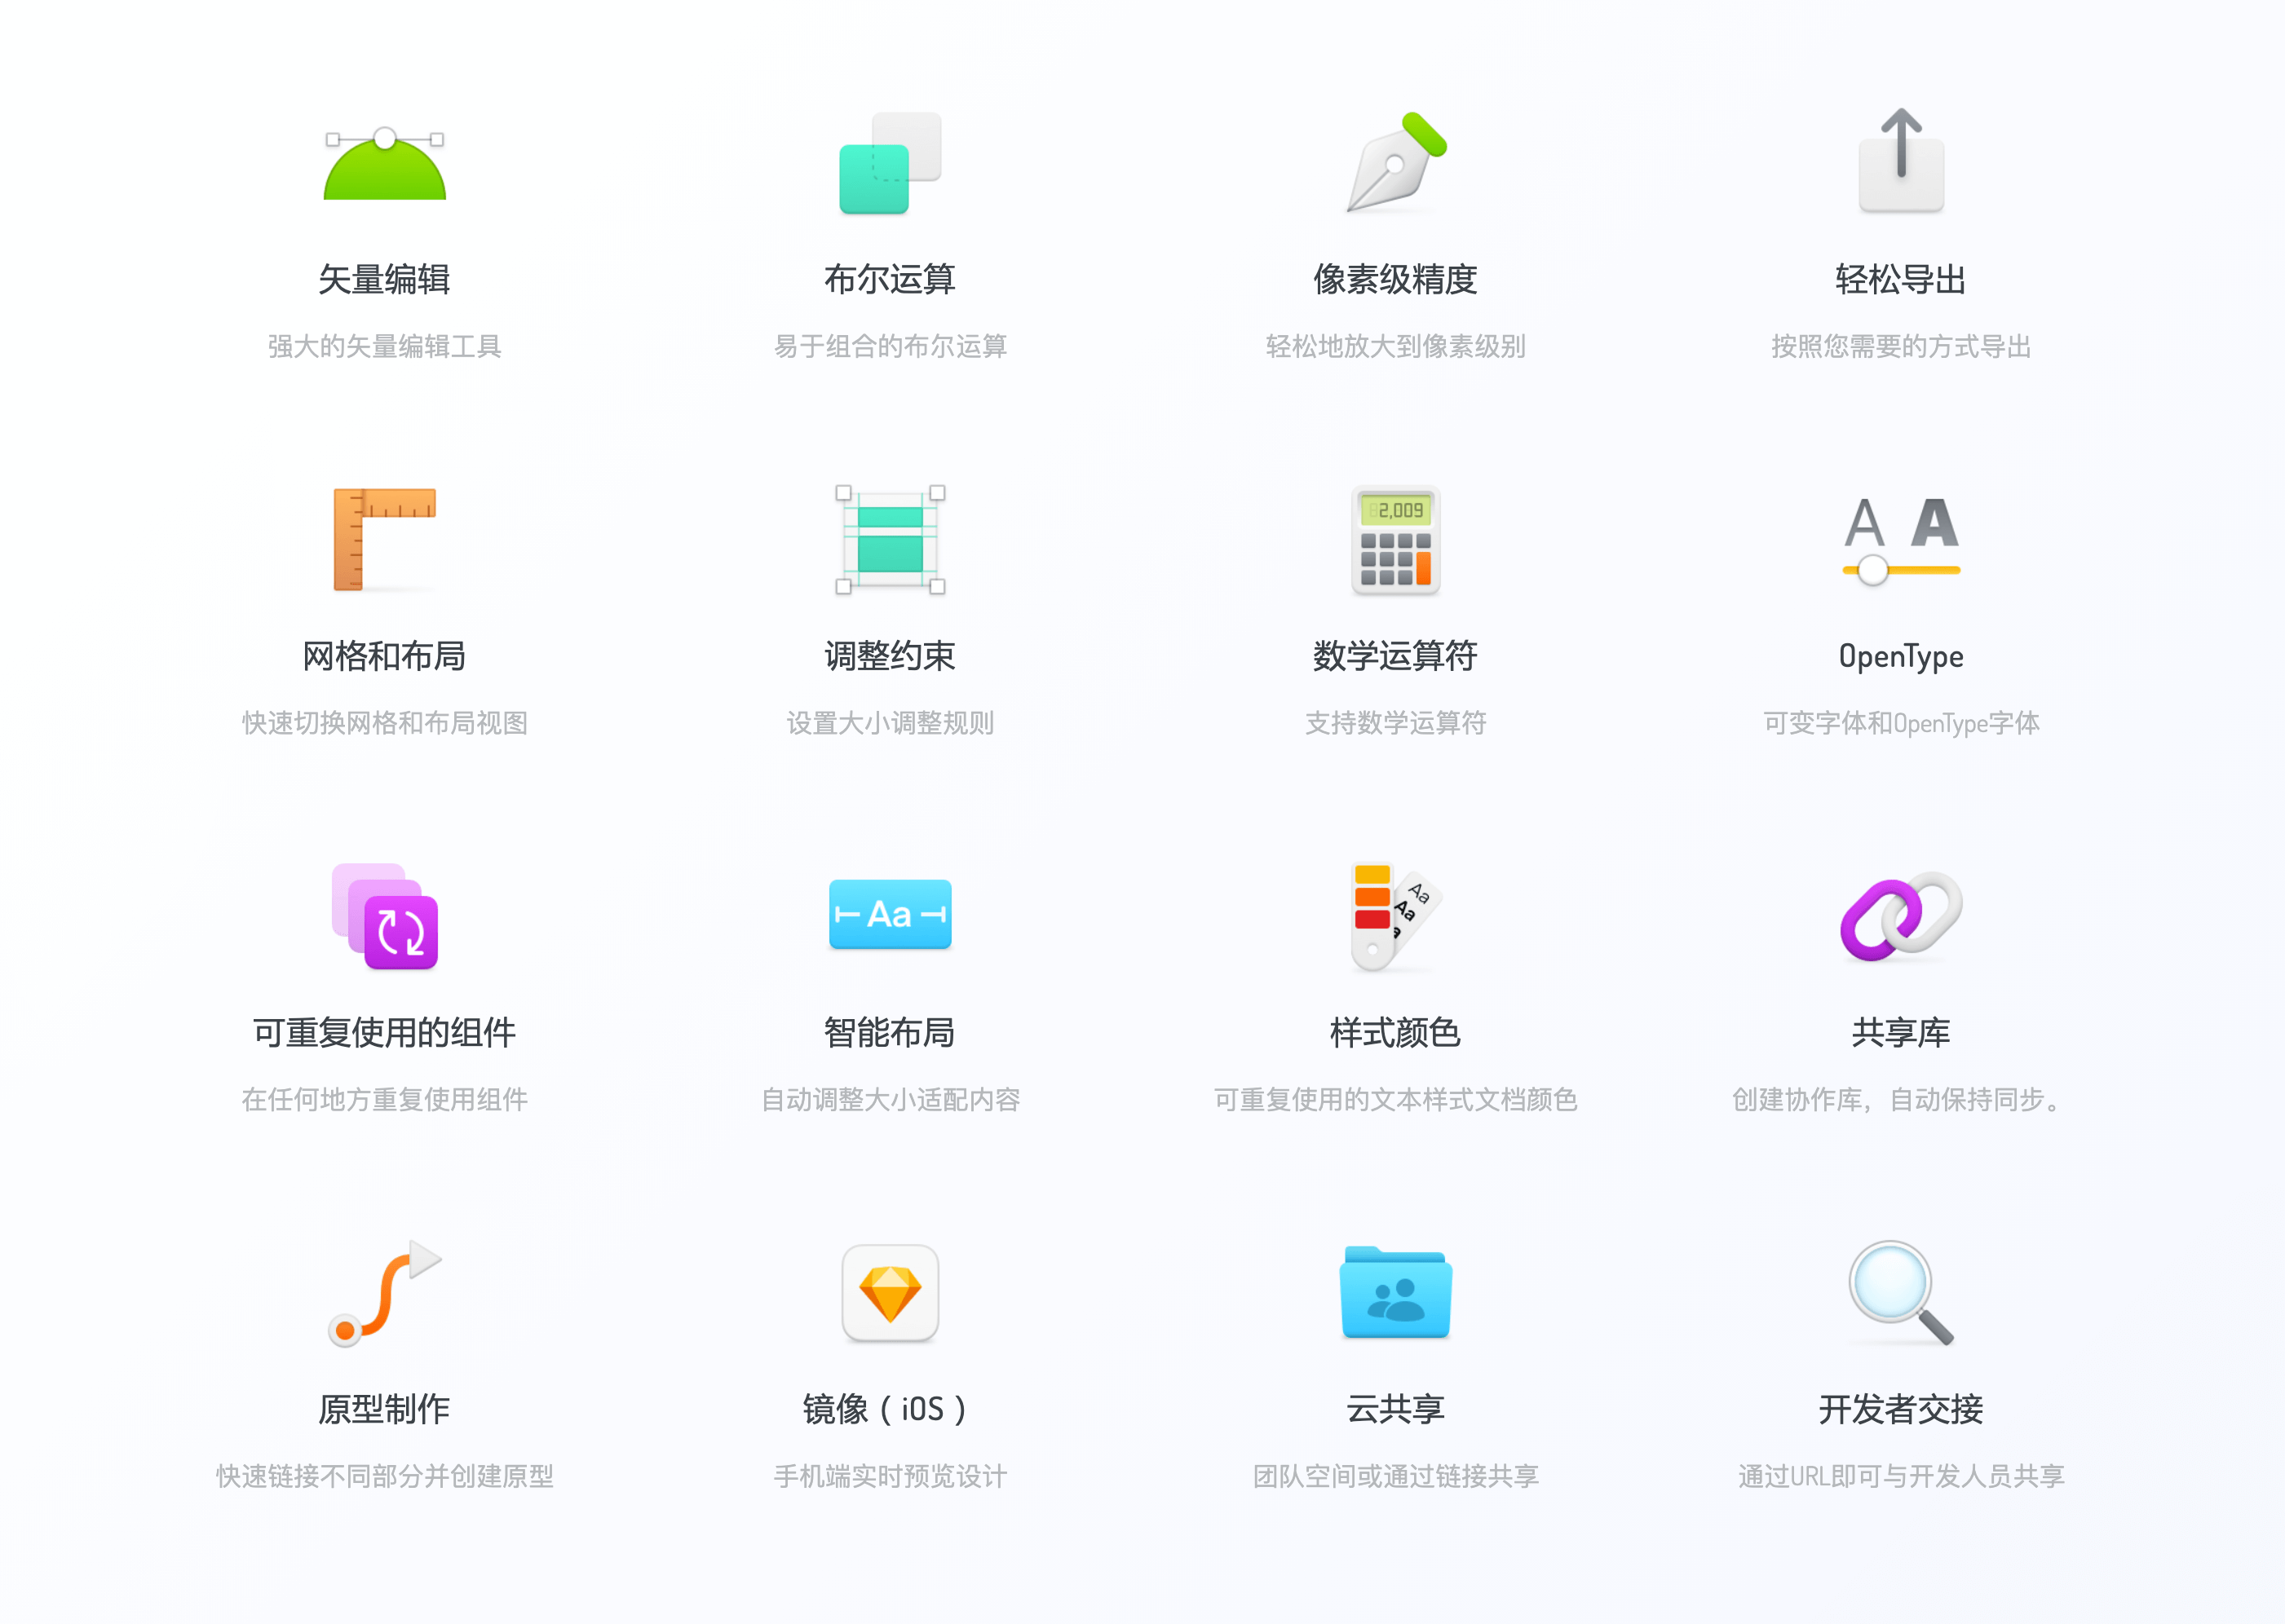
Task: Select the 像素级精度 heading
Action: tap(1396, 279)
